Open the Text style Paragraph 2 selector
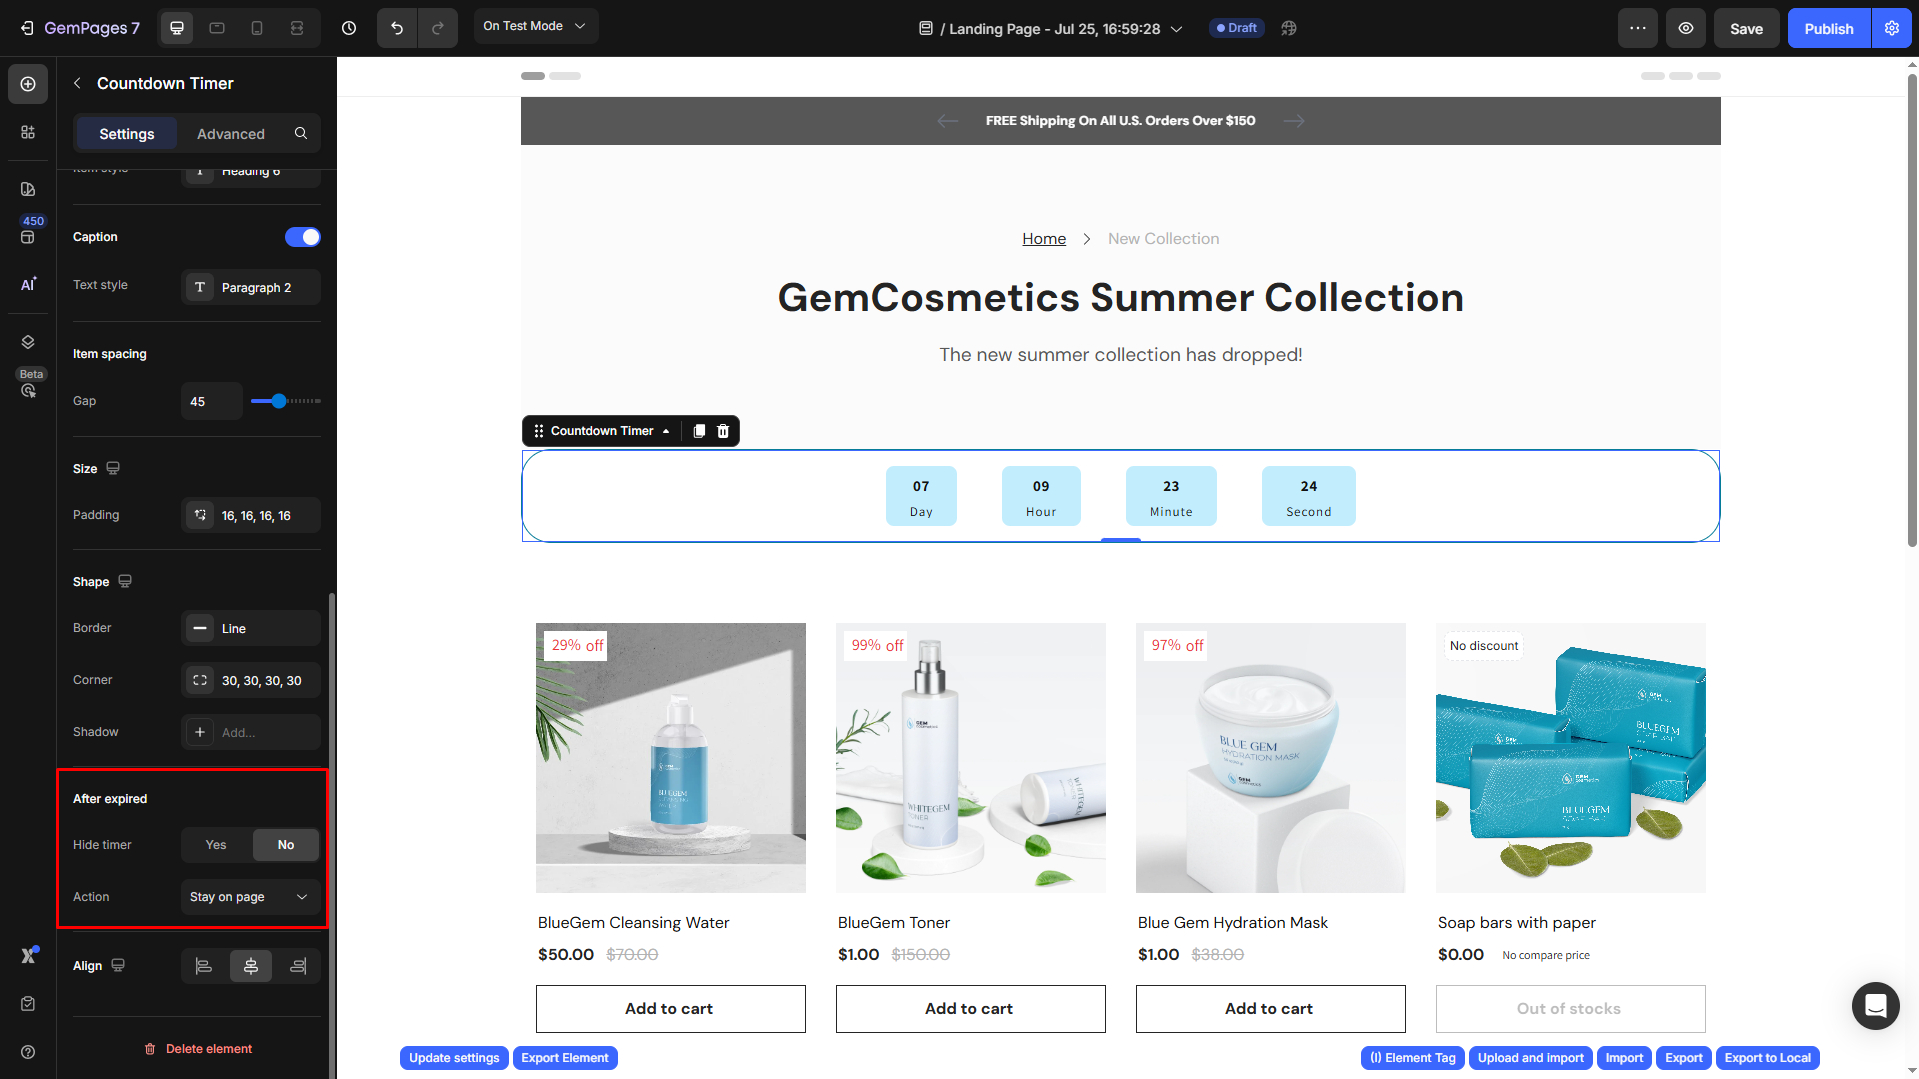 (x=251, y=287)
